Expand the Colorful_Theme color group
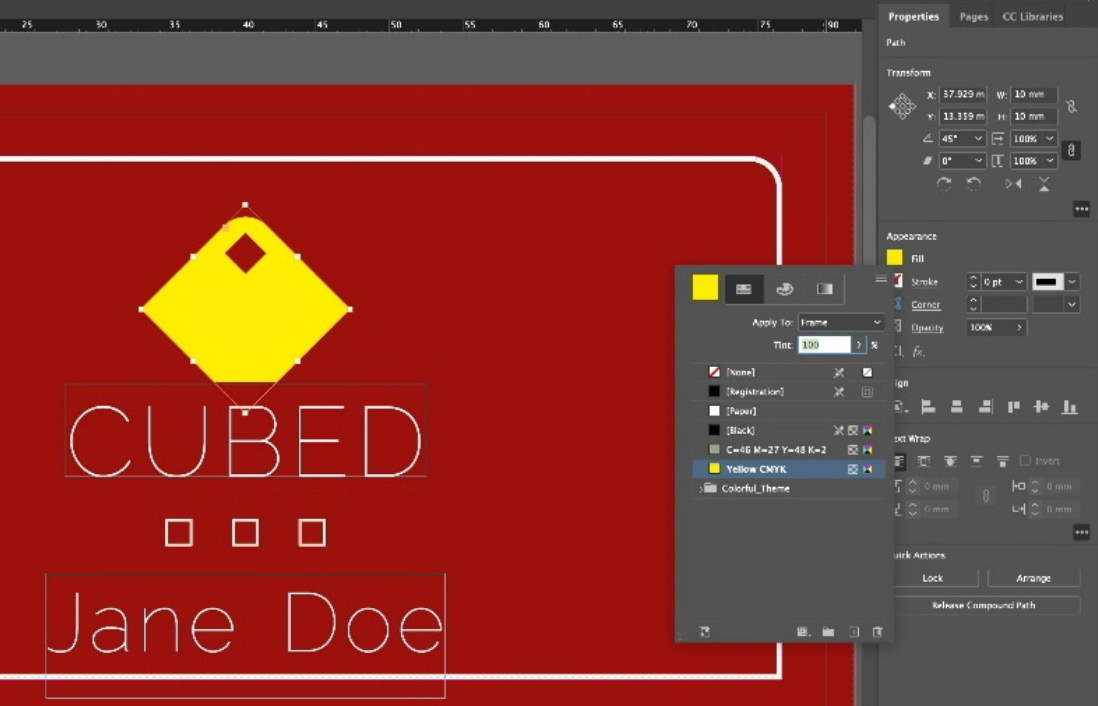This screenshot has width=1098, height=706. tap(700, 489)
